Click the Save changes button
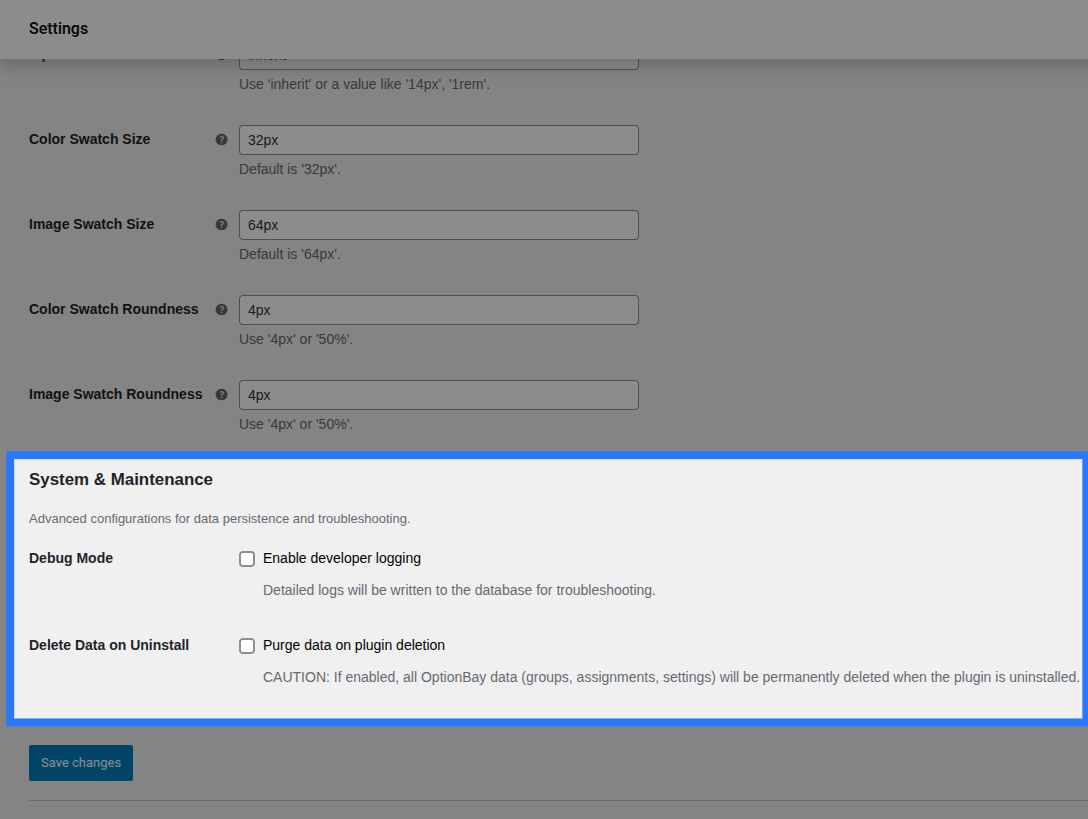 pos(80,763)
